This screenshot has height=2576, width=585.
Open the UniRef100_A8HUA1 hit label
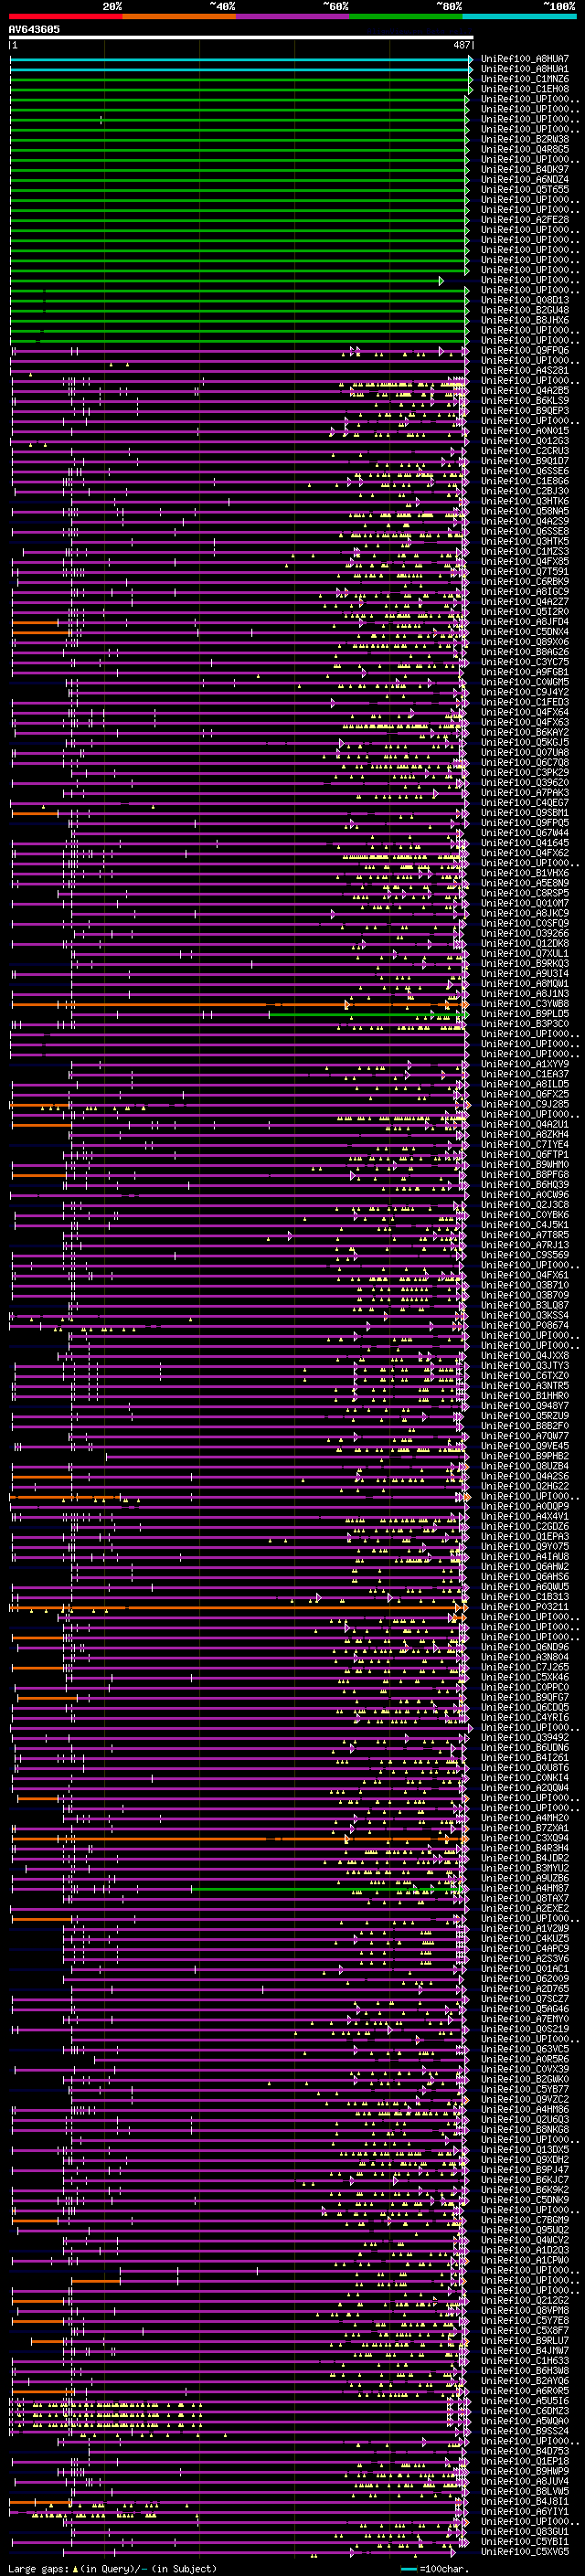[525, 69]
